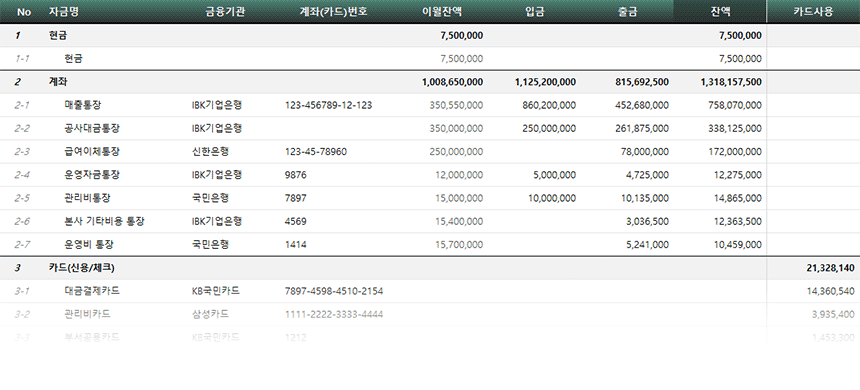The image size is (860, 390).
Task: Select the 급여이체통장 row
Action: 430,152
